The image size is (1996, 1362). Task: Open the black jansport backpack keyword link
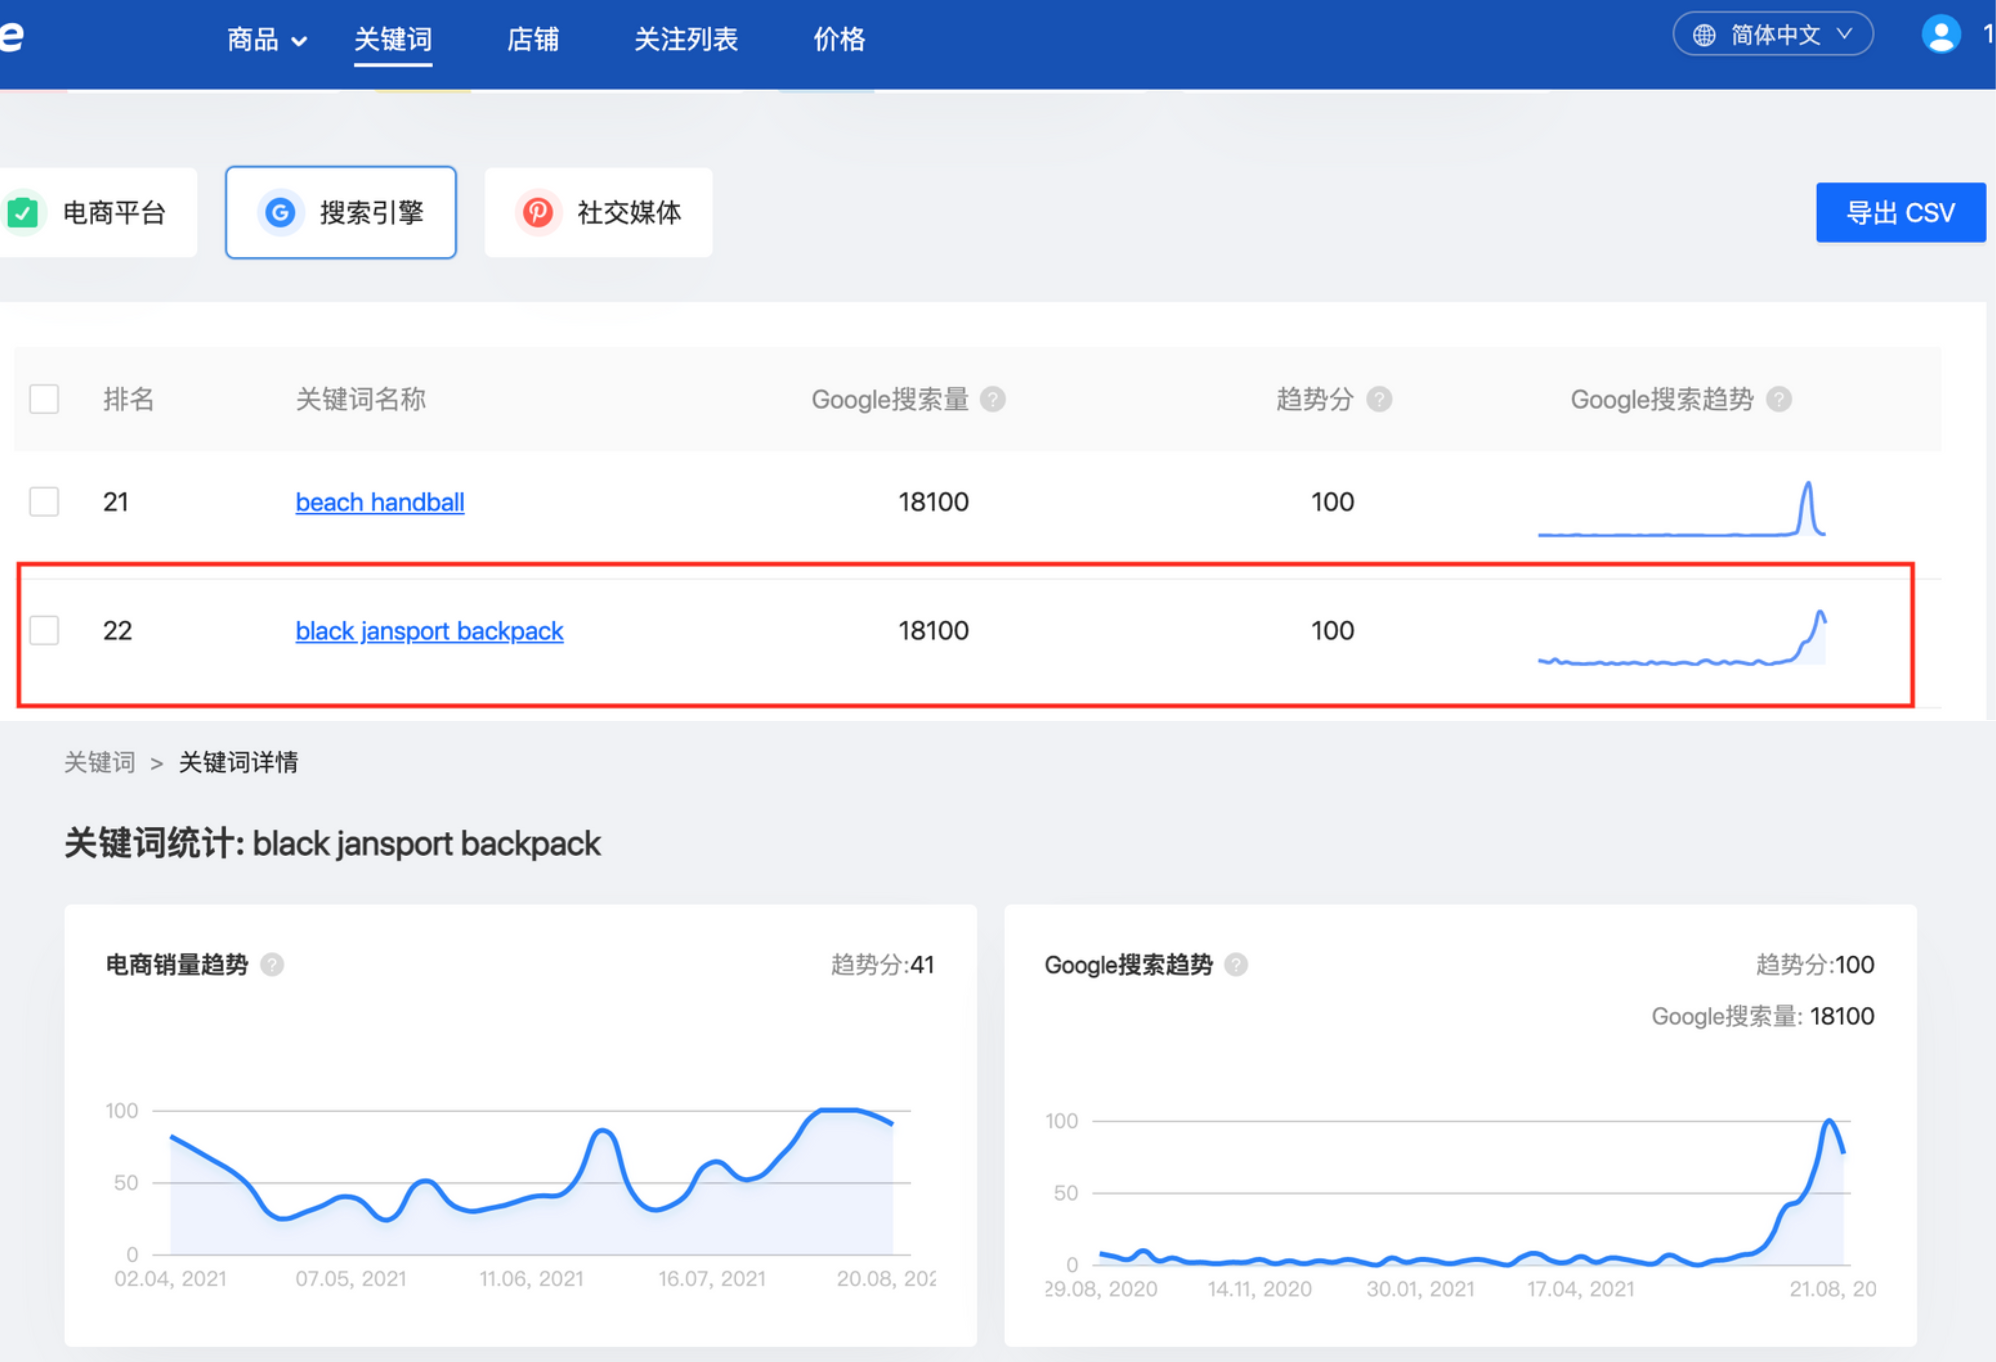428,630
